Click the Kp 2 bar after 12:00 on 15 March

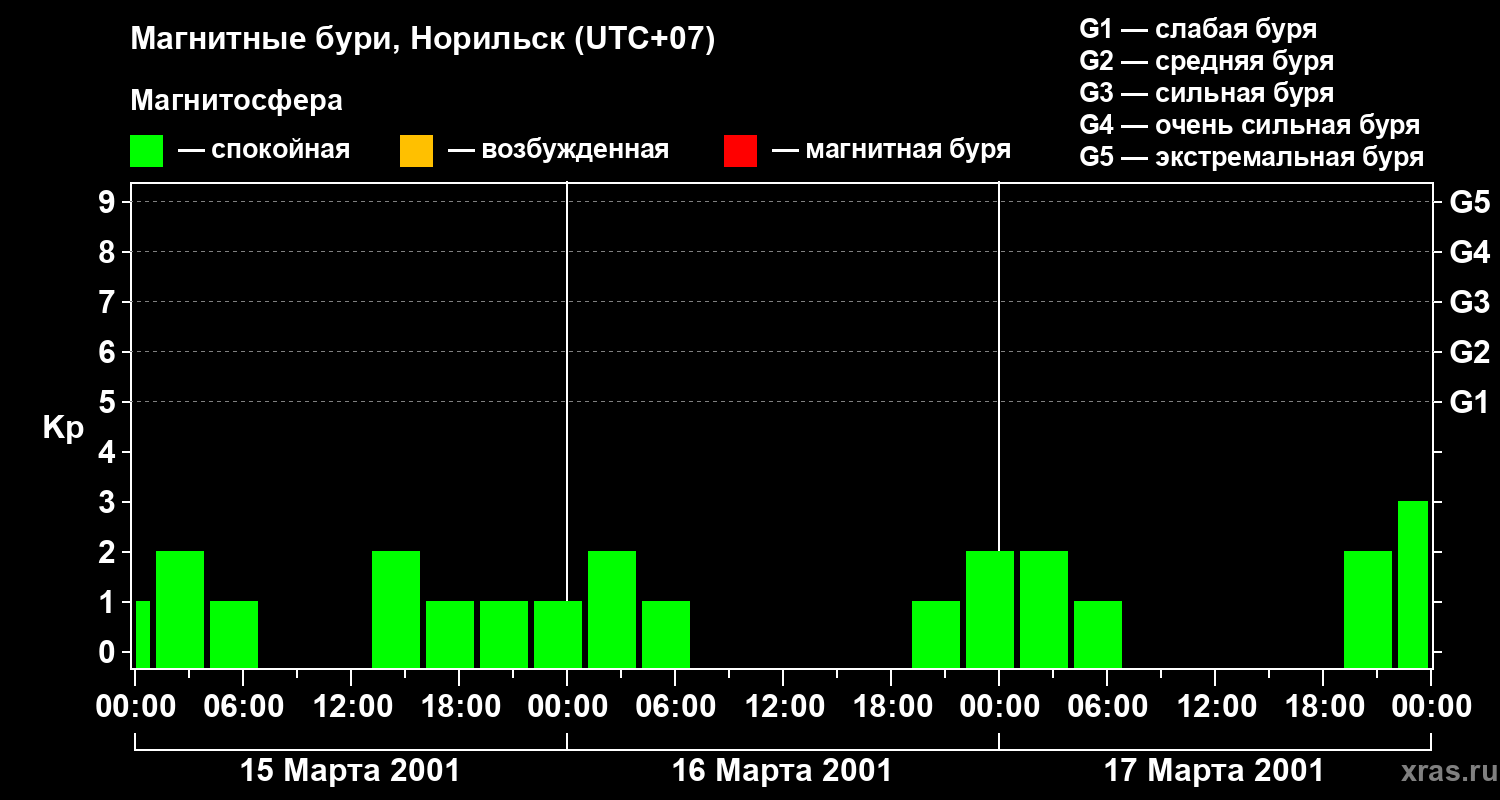click(396, 609)
